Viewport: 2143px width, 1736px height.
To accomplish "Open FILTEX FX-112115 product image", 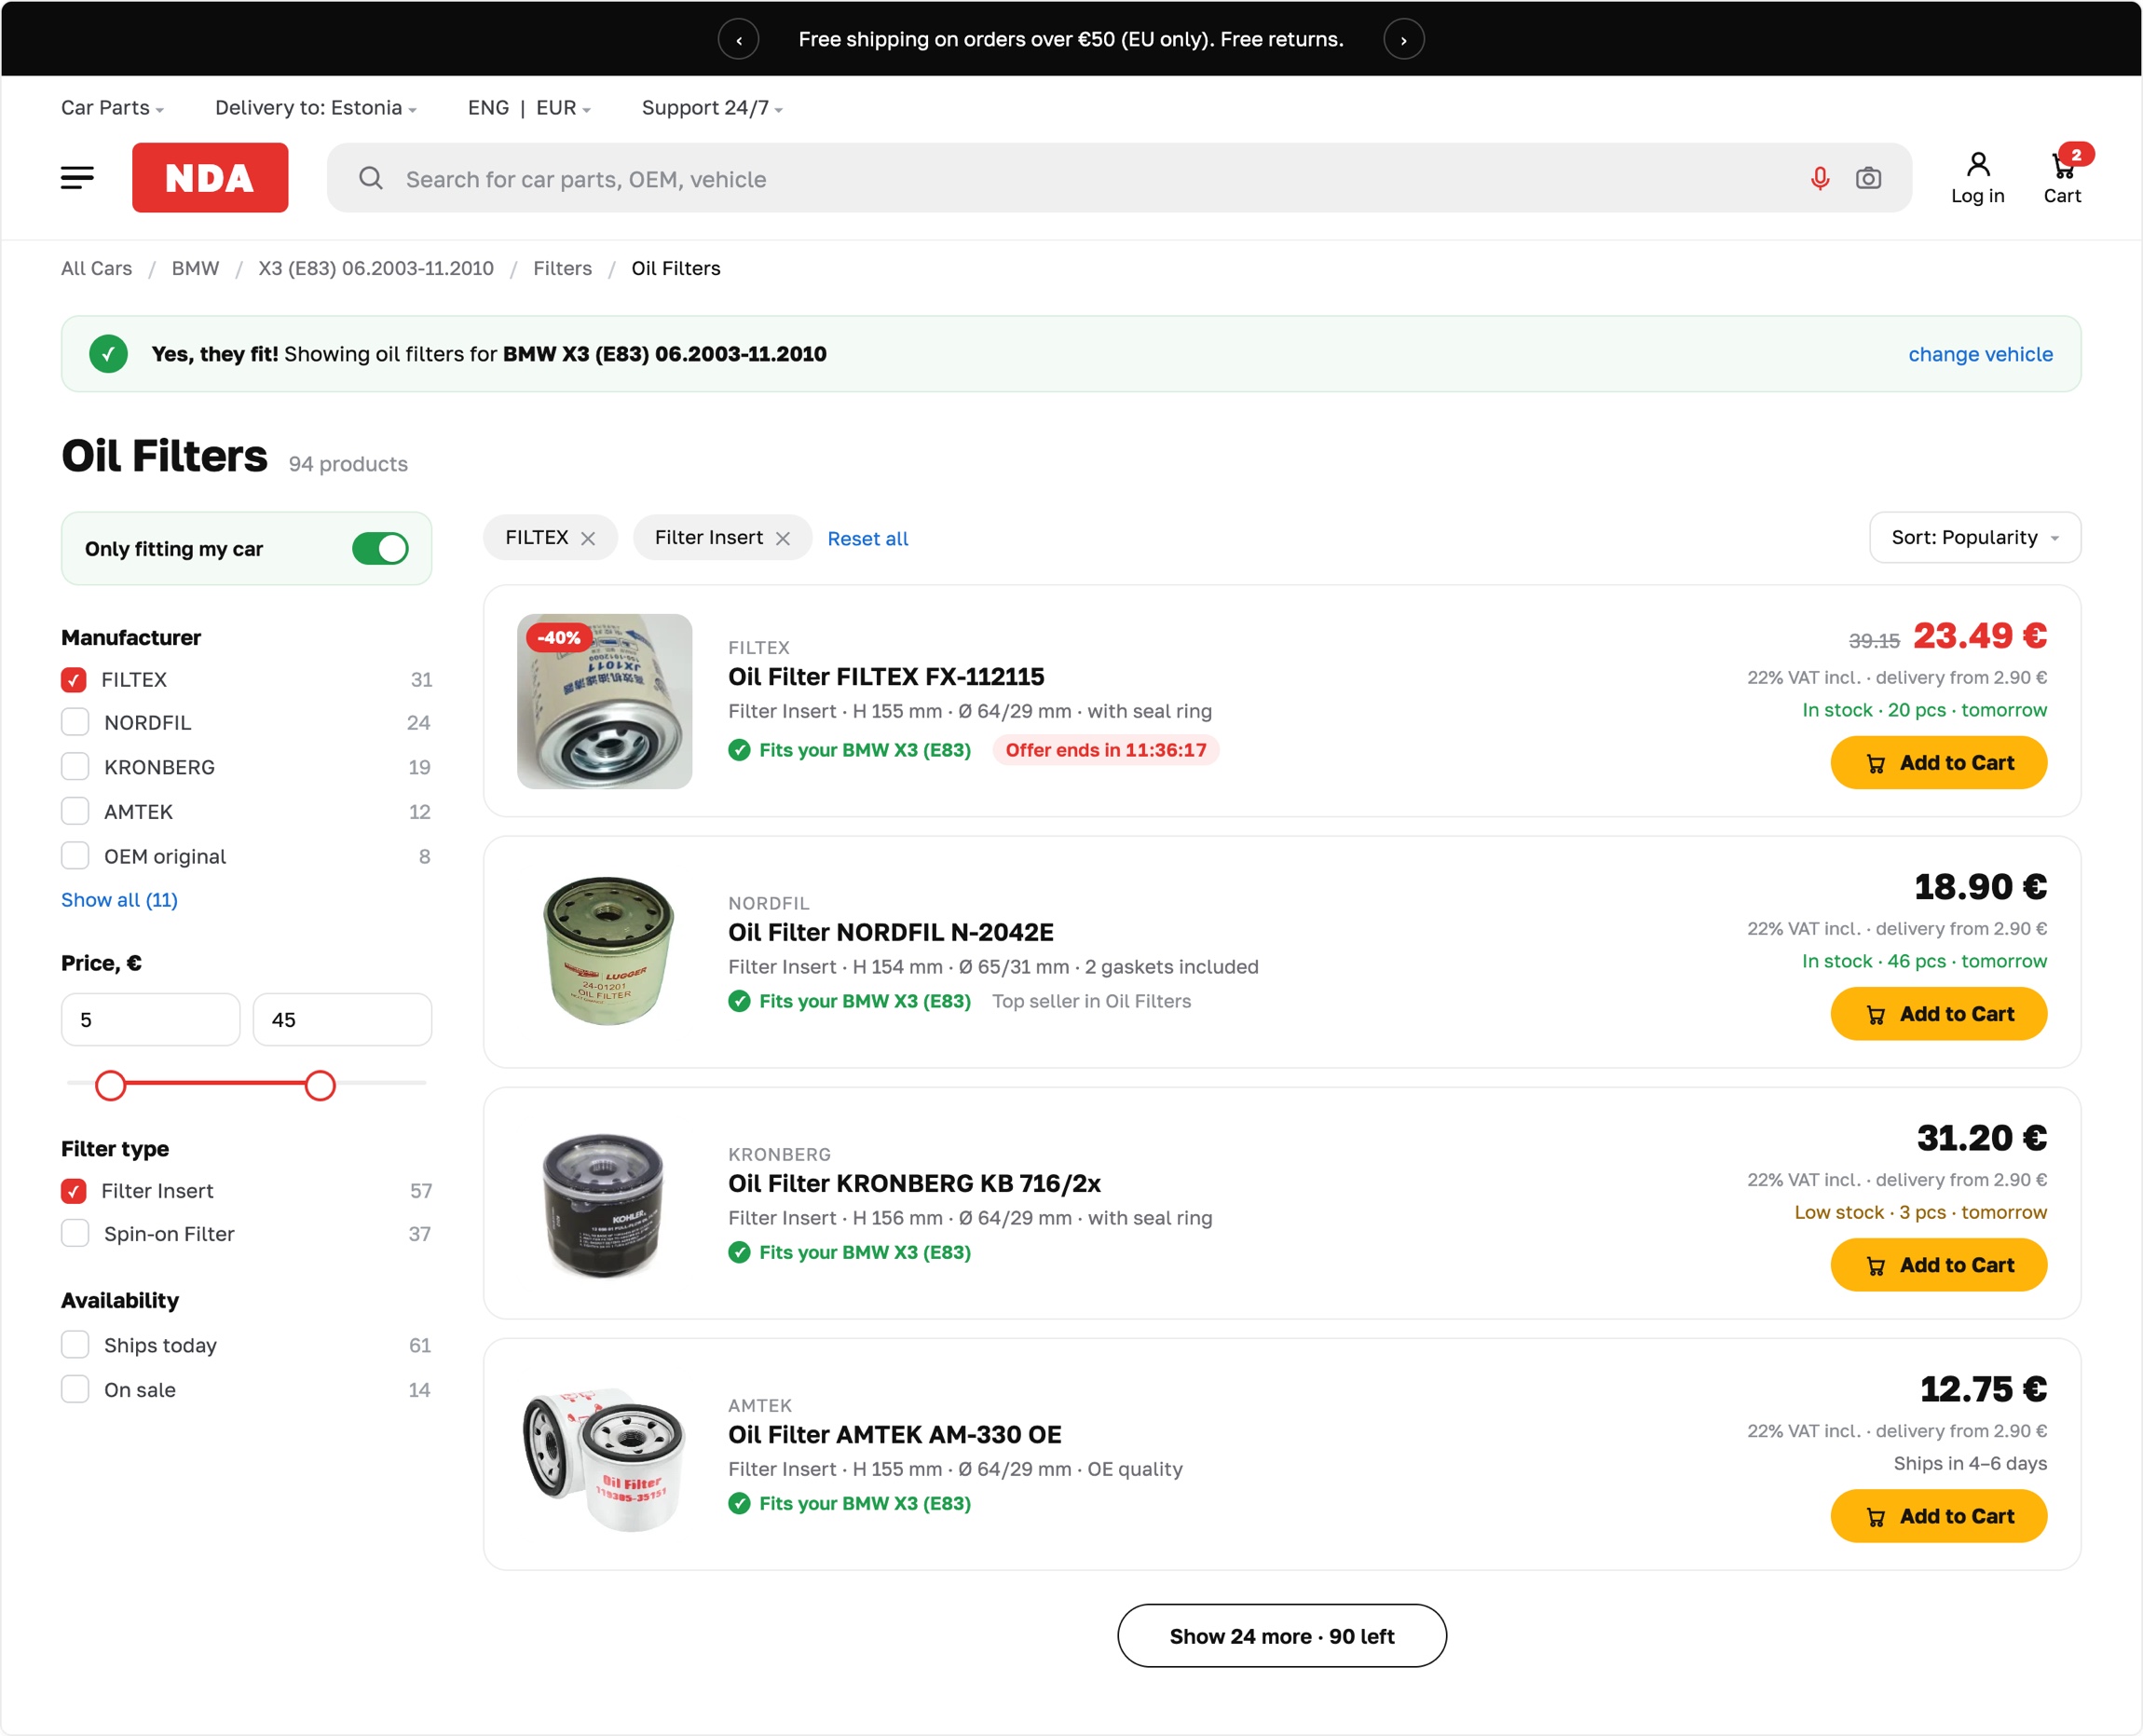I will (604, 701).
